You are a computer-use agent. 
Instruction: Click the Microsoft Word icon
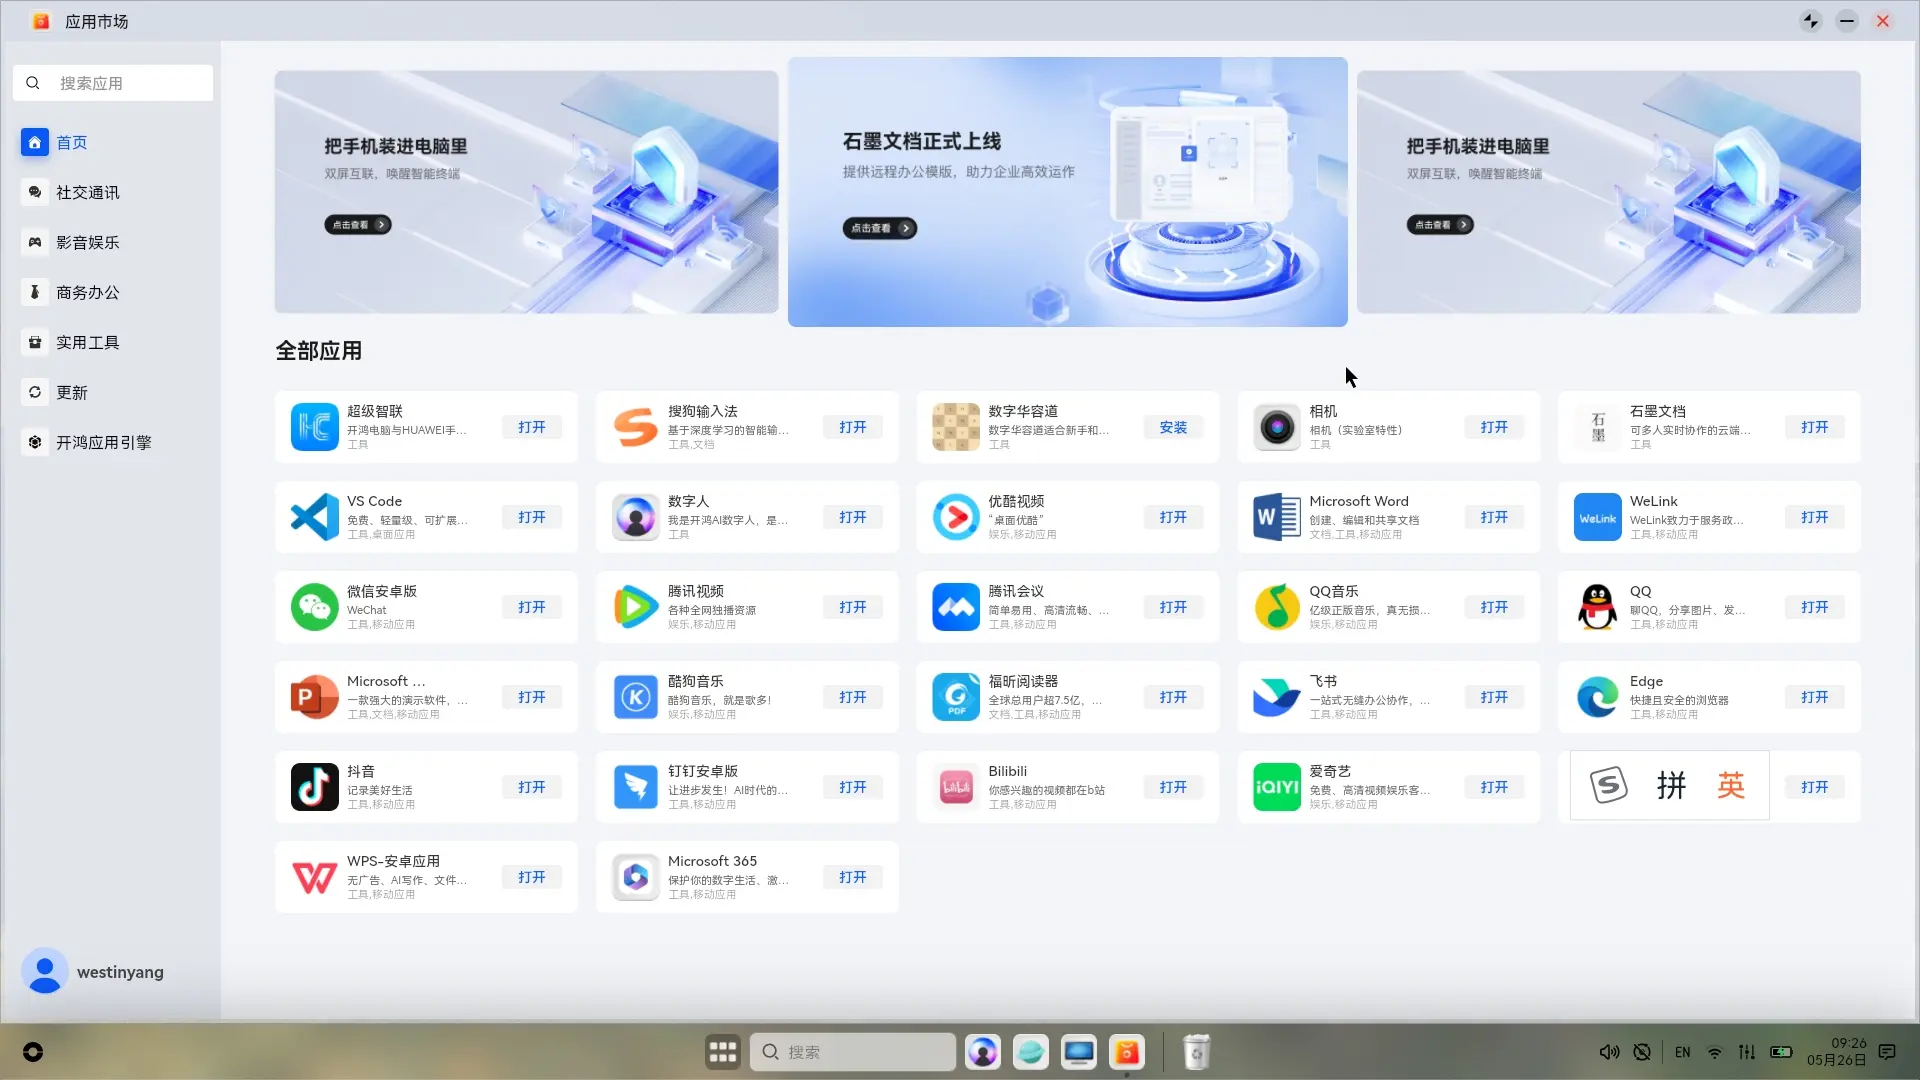point(1277,517)
